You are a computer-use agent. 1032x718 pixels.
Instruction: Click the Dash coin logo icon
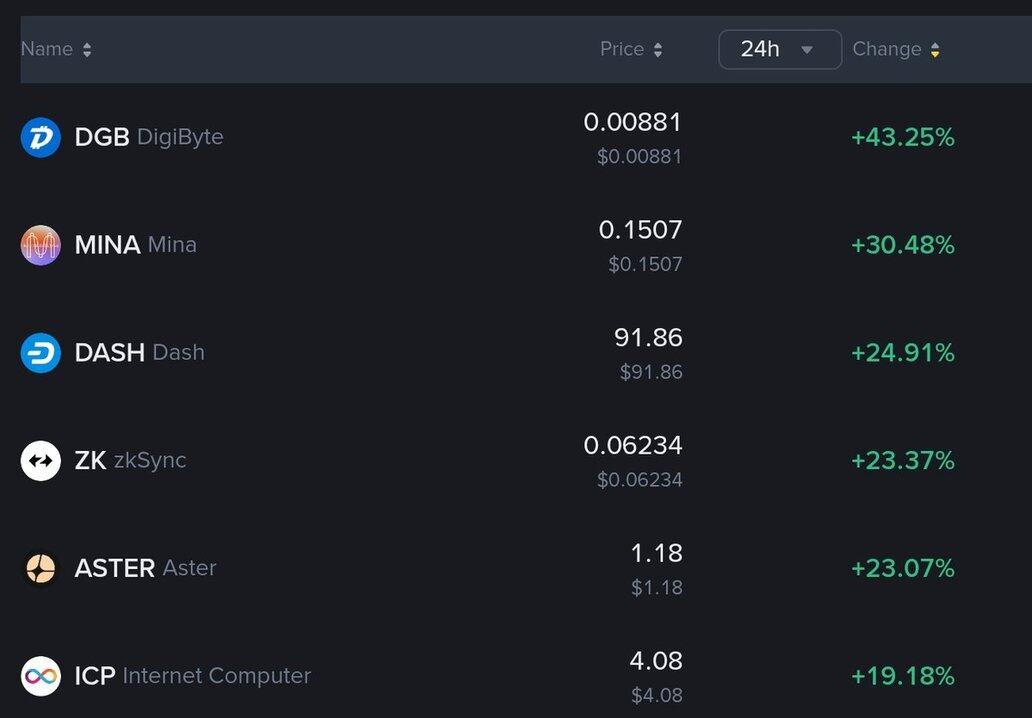coord(41,353)
